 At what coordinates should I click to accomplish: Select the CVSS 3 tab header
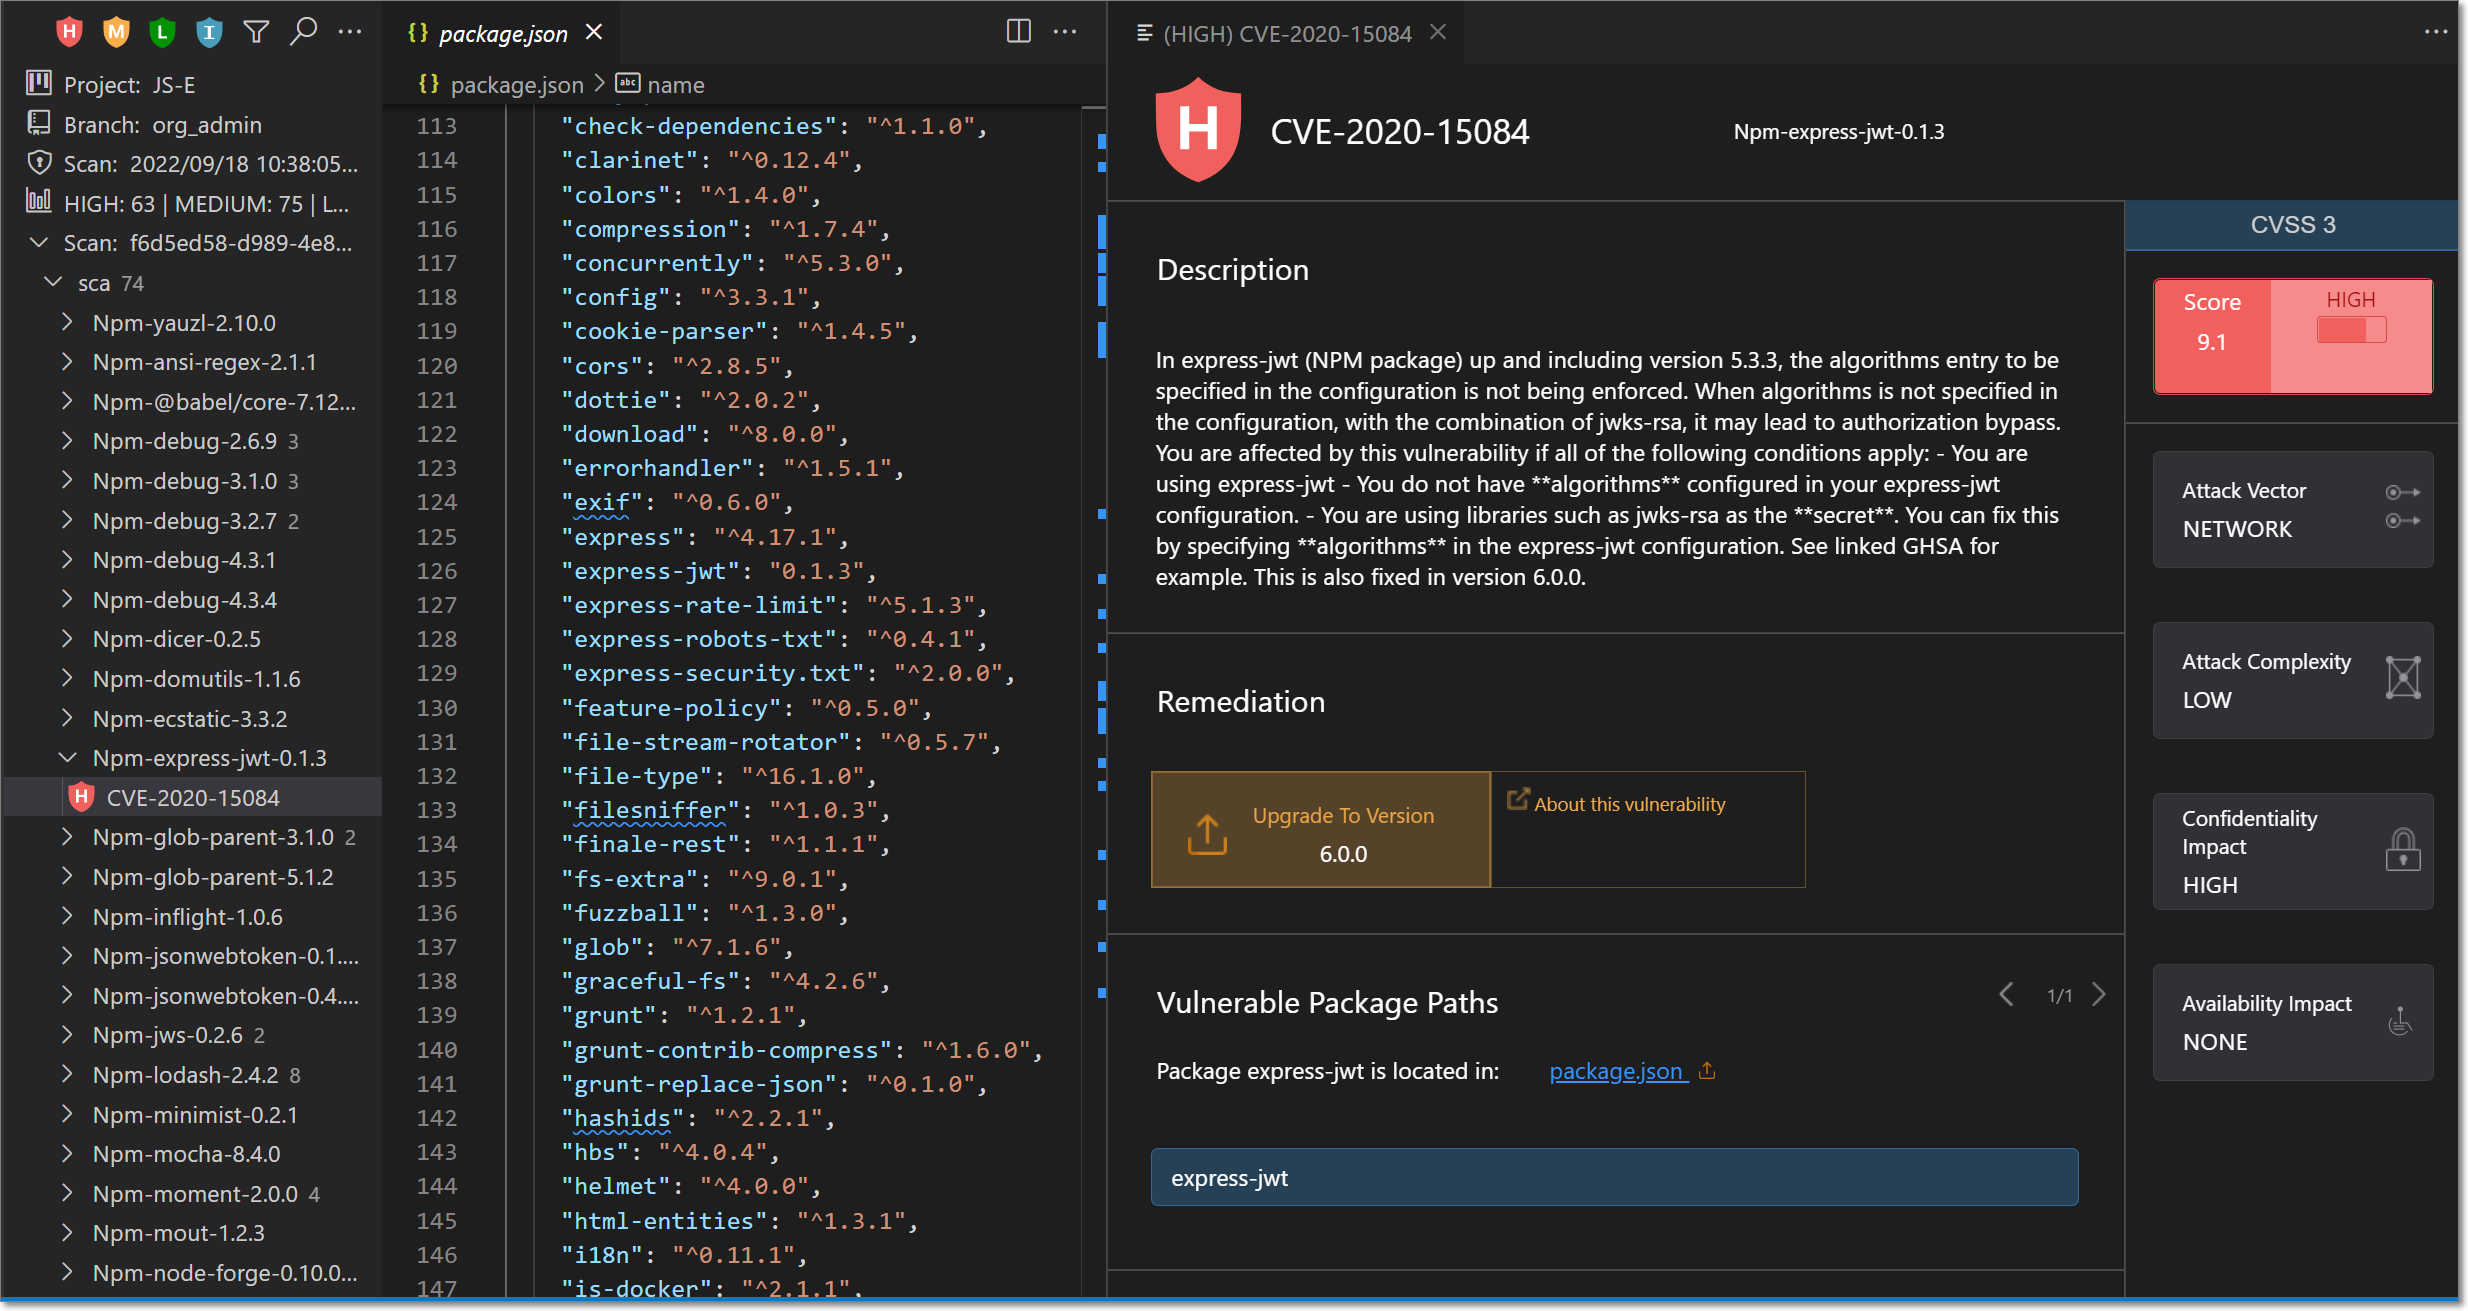click(2291, 225)
